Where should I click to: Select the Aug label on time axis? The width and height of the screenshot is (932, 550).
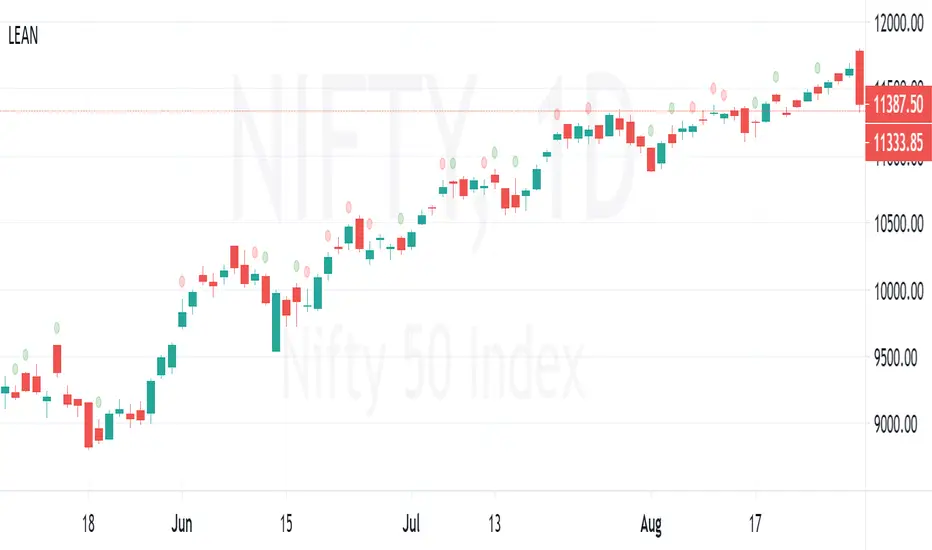pyautogui.click(x=651, y=521)
